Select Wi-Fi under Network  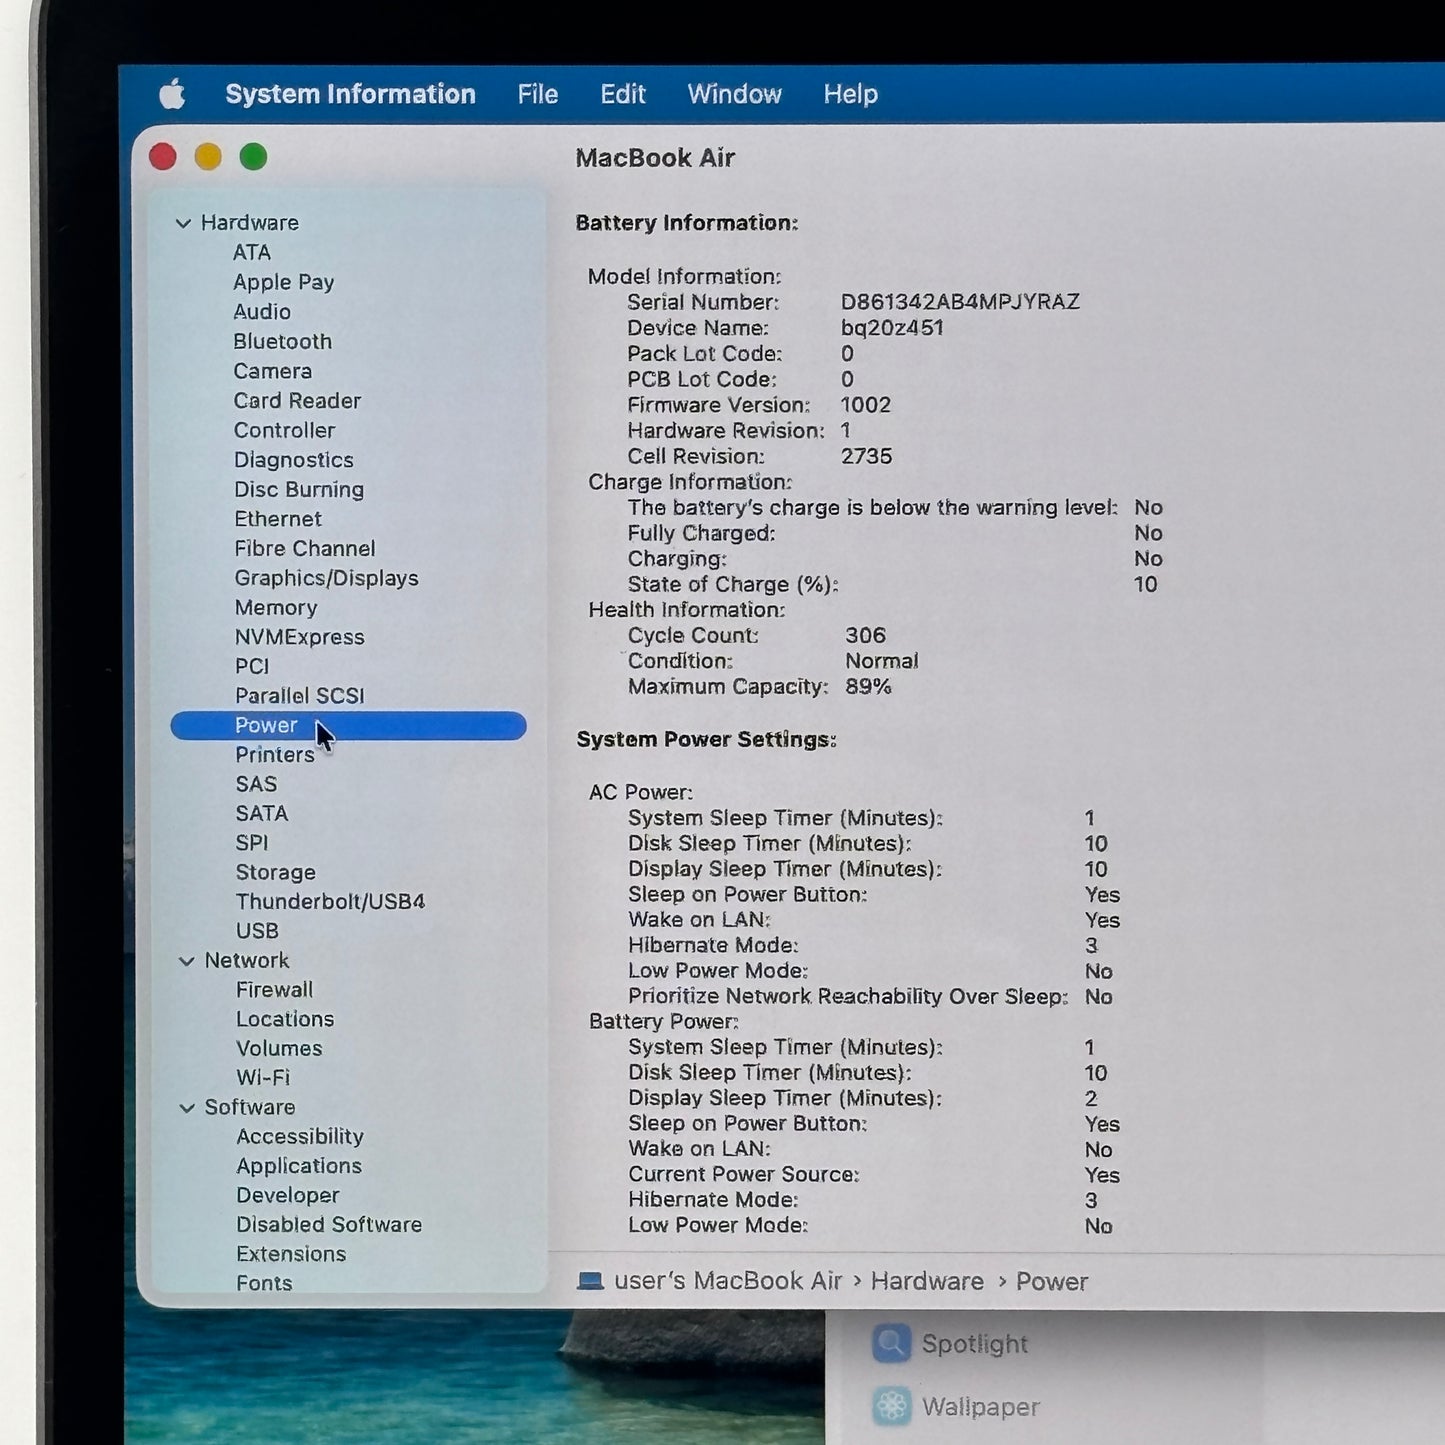coord(263,1078)
